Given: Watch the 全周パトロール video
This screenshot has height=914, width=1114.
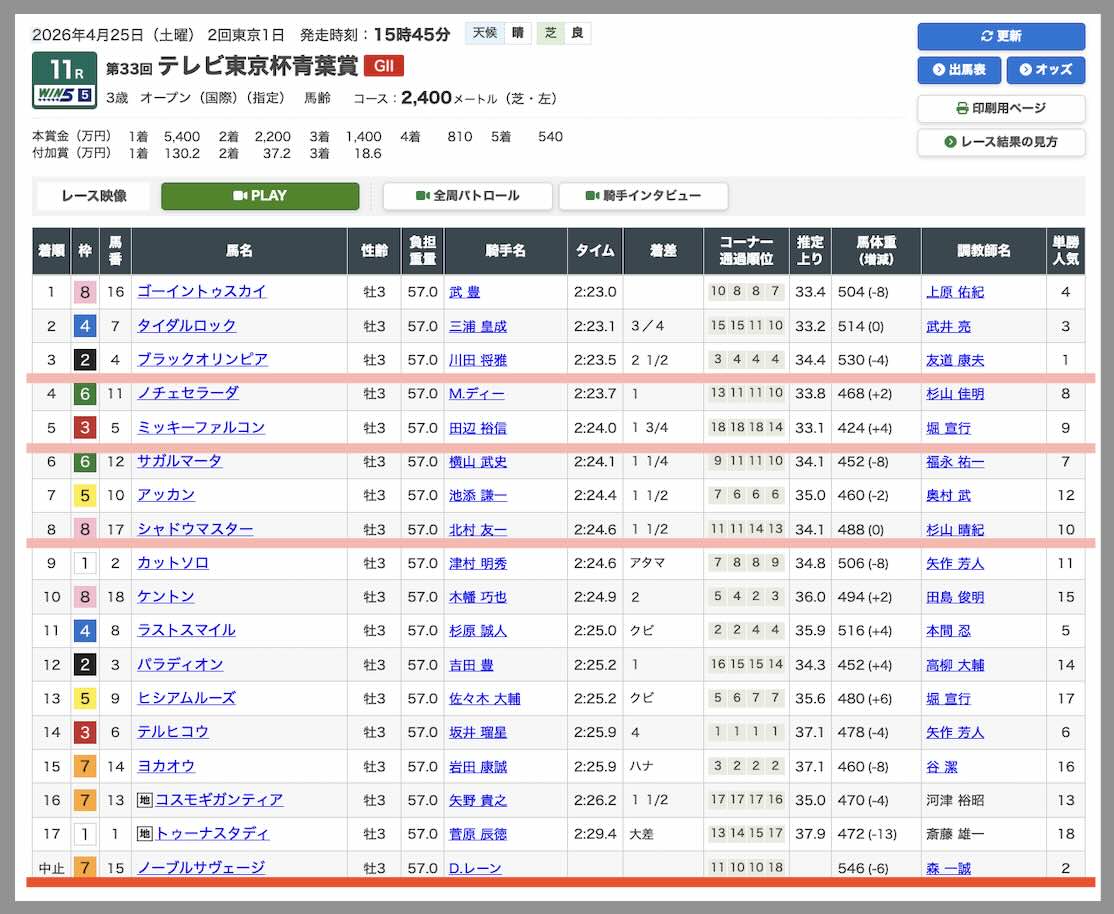Looking at the screenshot, I should [467, 196].
